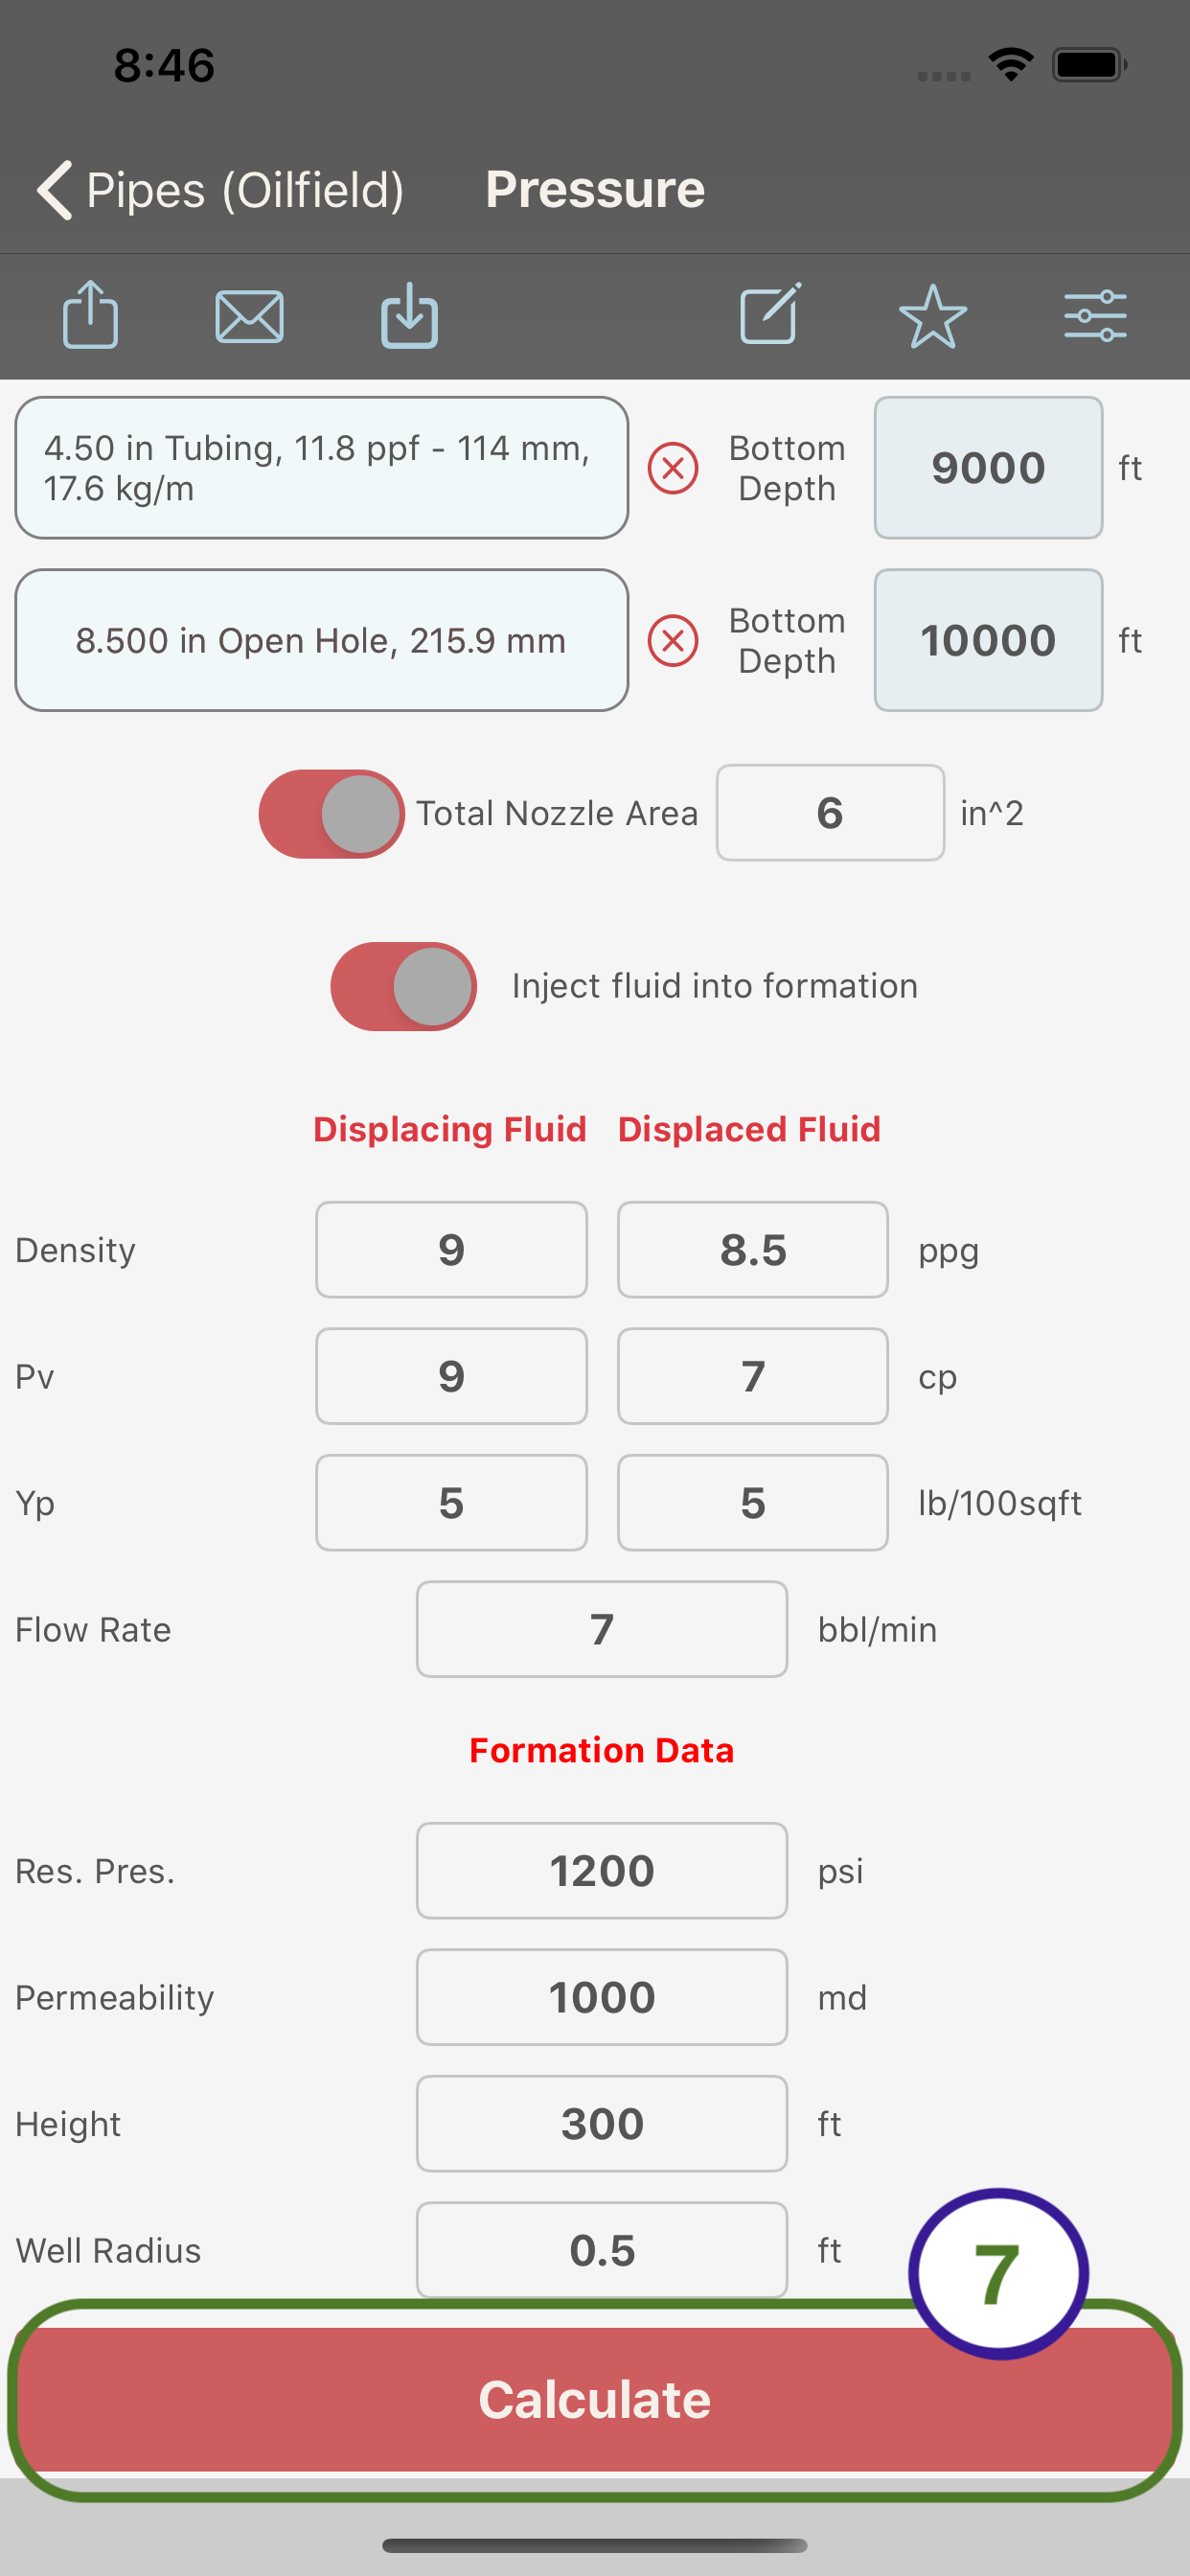Tap the share icon in the toolbar
1190x2576 pixels.
point(91,315)
